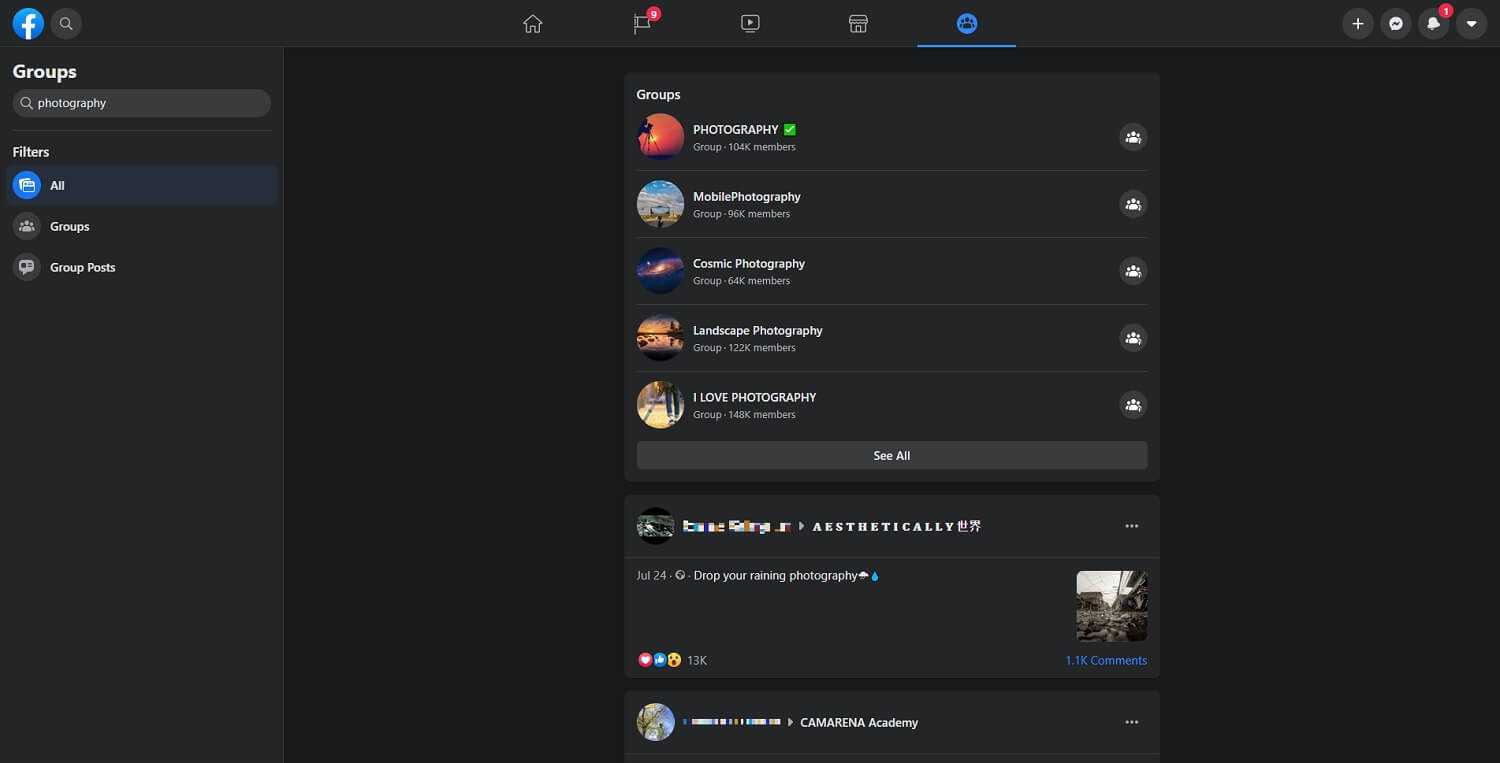
Task: Join I LOVE PHOTOGRAPHY via its icon
Action: tap(1133, 406)
